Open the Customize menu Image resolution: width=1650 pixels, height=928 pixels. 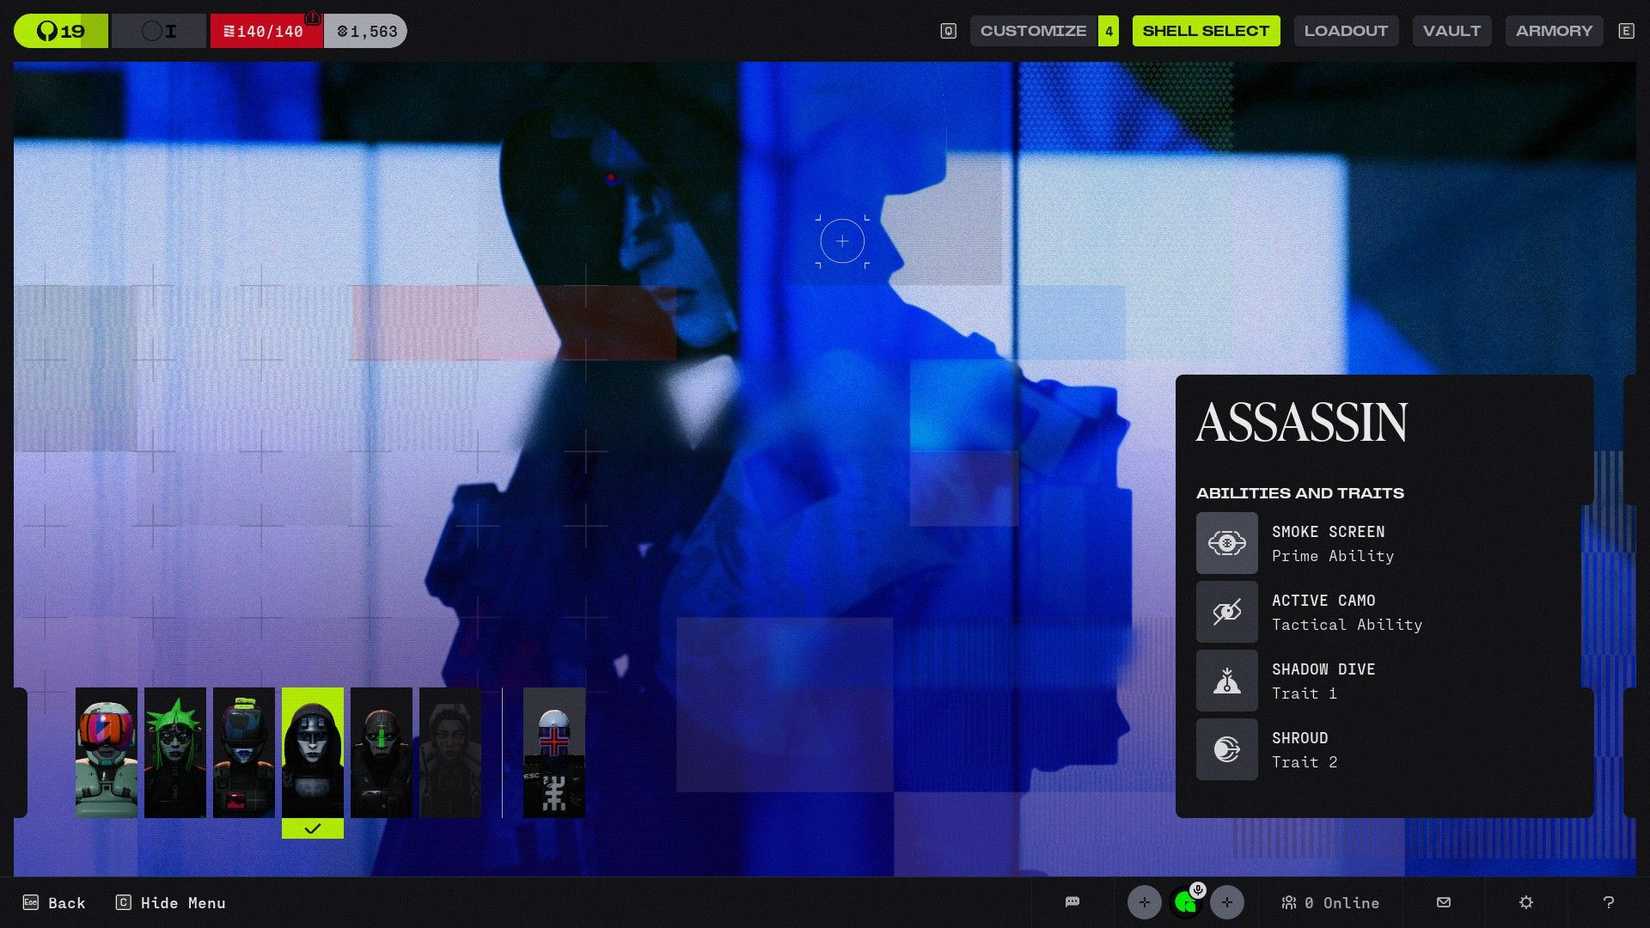pos(1033,30)
